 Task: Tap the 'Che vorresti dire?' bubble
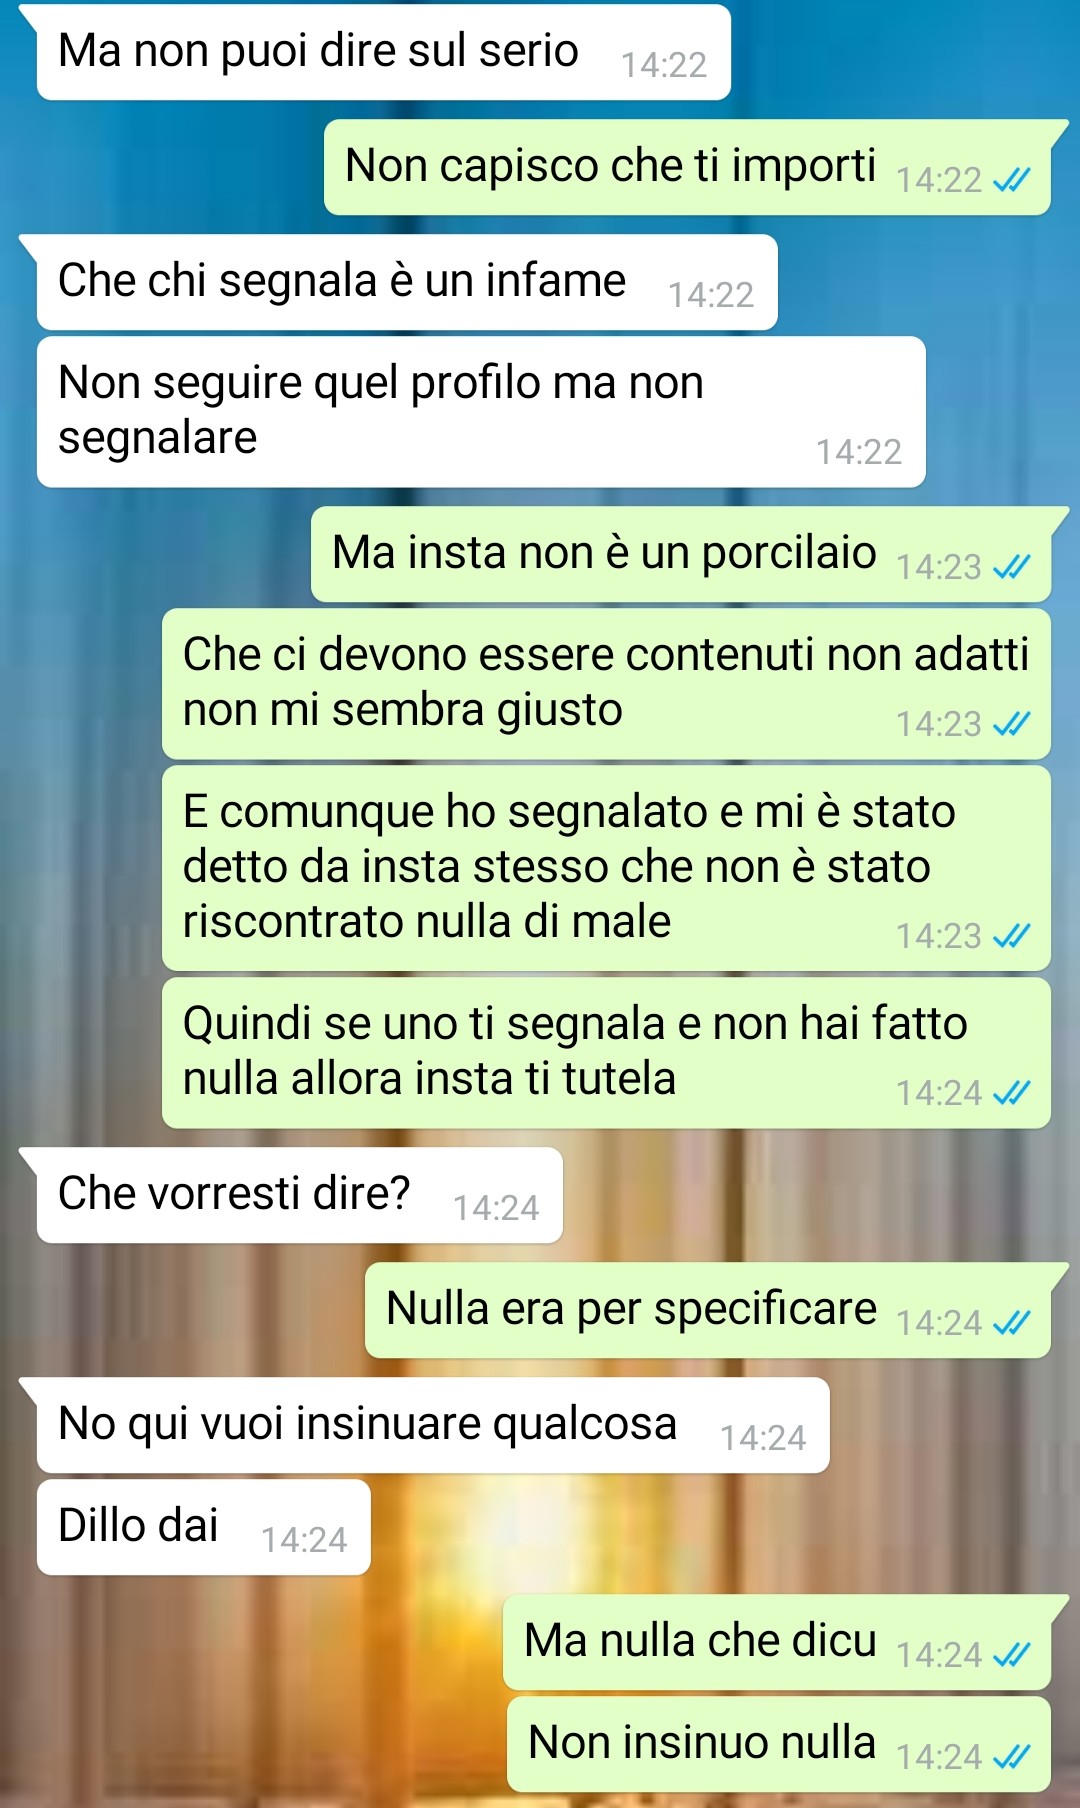click(299, 1195)
